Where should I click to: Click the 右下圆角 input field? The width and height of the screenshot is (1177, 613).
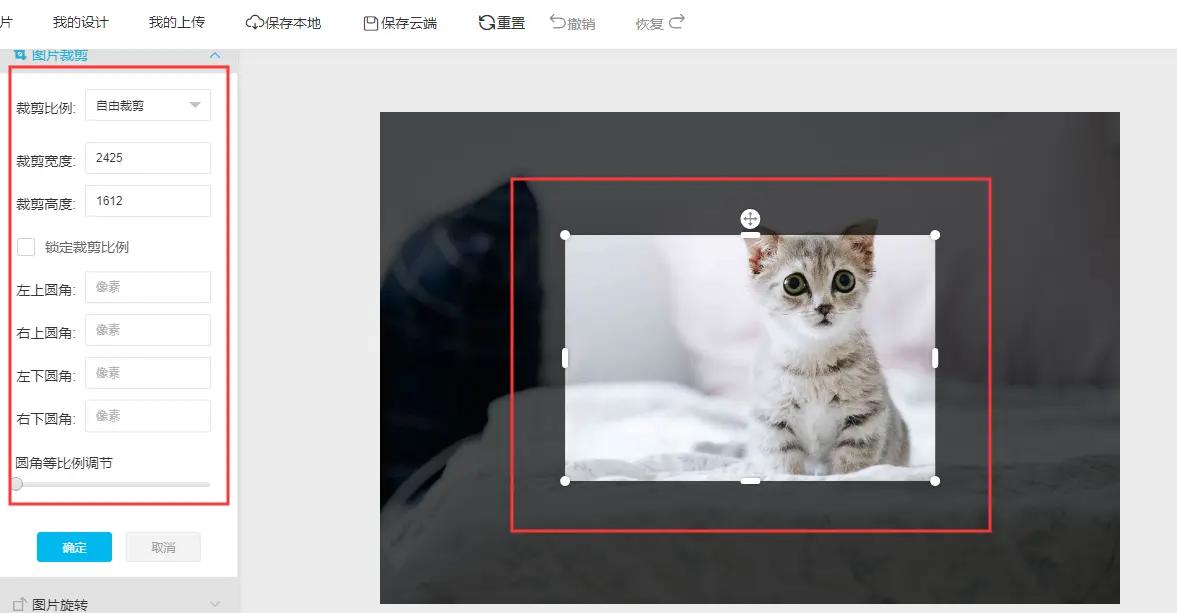pos(148,416)
